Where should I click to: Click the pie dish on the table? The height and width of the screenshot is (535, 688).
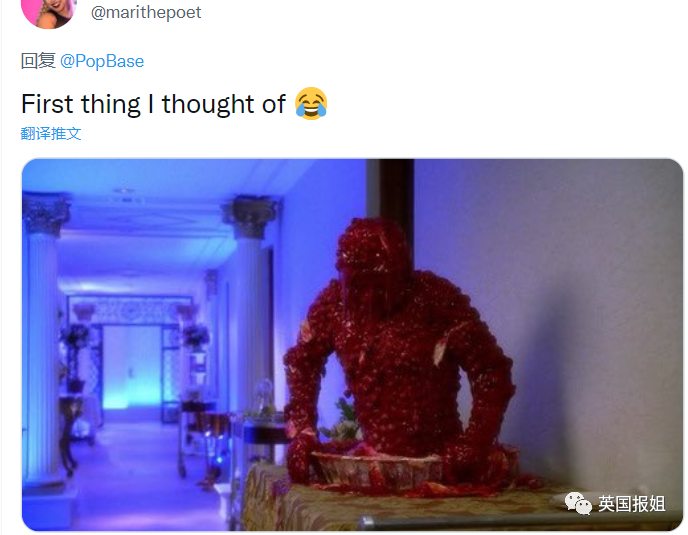[376, 468]
